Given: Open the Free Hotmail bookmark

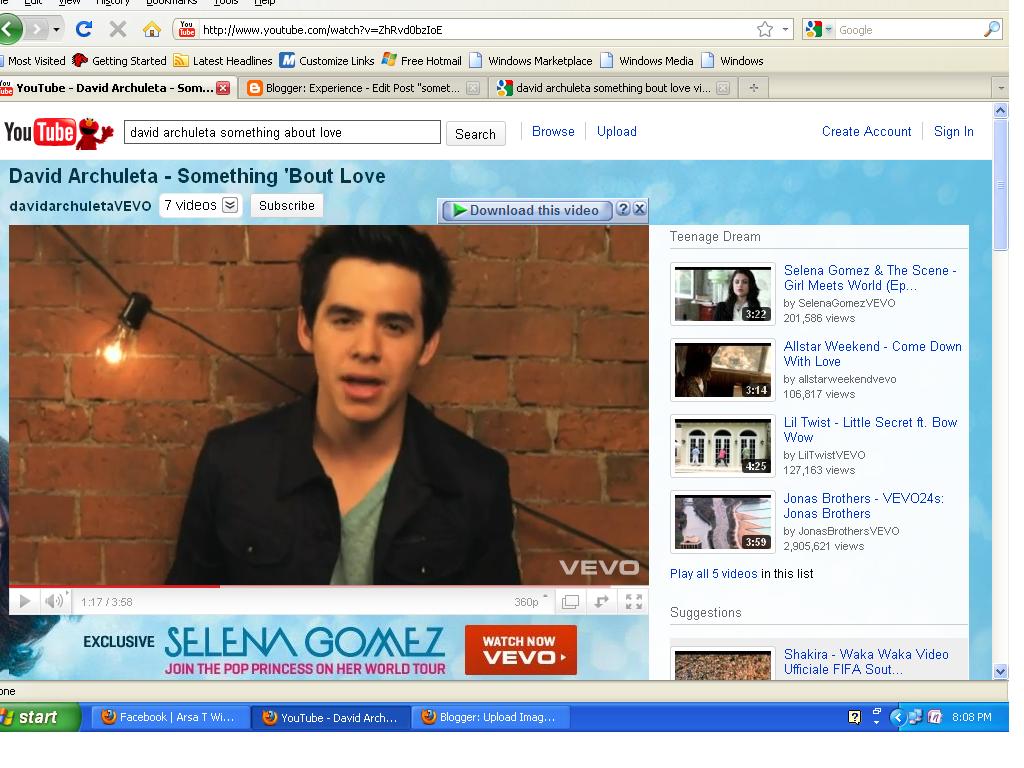Looking at the screenshot, I should coord(422,61).
